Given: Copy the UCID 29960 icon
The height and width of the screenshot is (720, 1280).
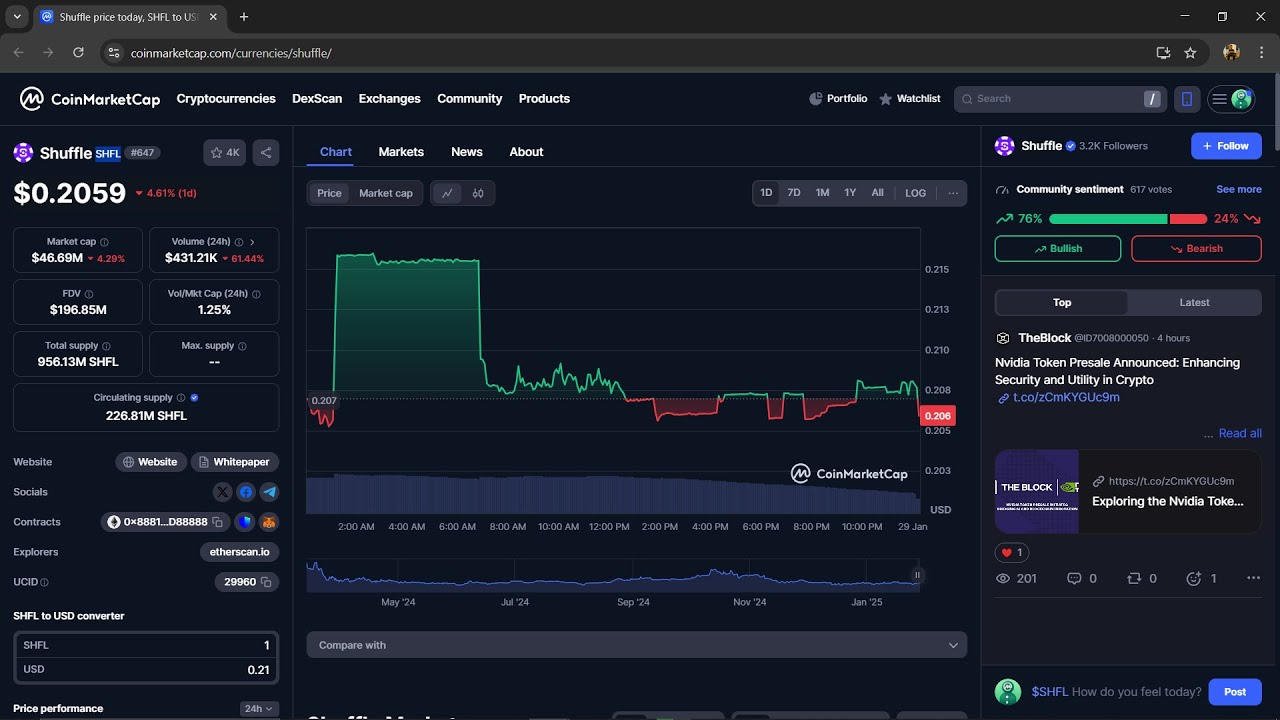Looking at the screenshot, I should click(x=266, y=582).
